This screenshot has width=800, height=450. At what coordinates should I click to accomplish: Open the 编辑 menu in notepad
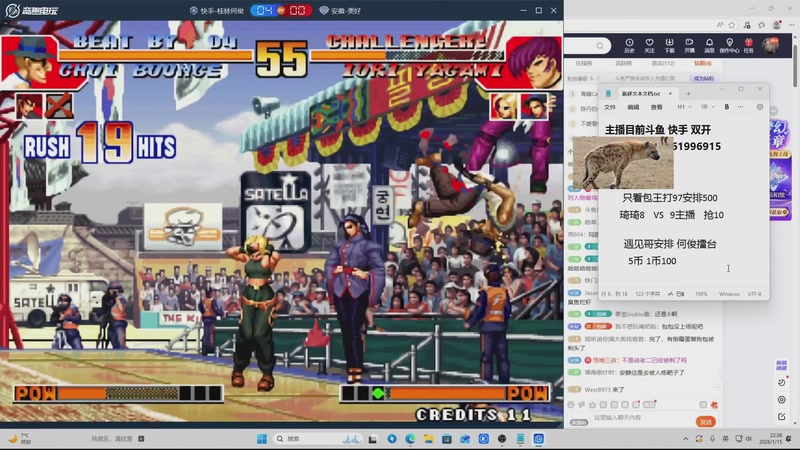pyautogui.click(x=633, y=107)
